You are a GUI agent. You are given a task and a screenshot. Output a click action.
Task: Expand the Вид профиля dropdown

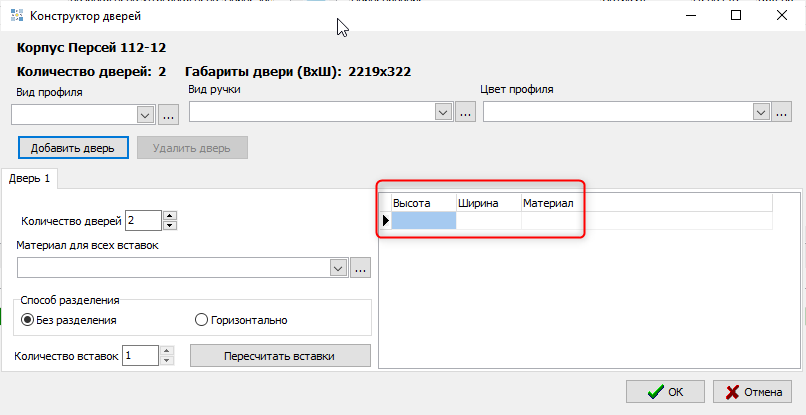click(145, 115)
